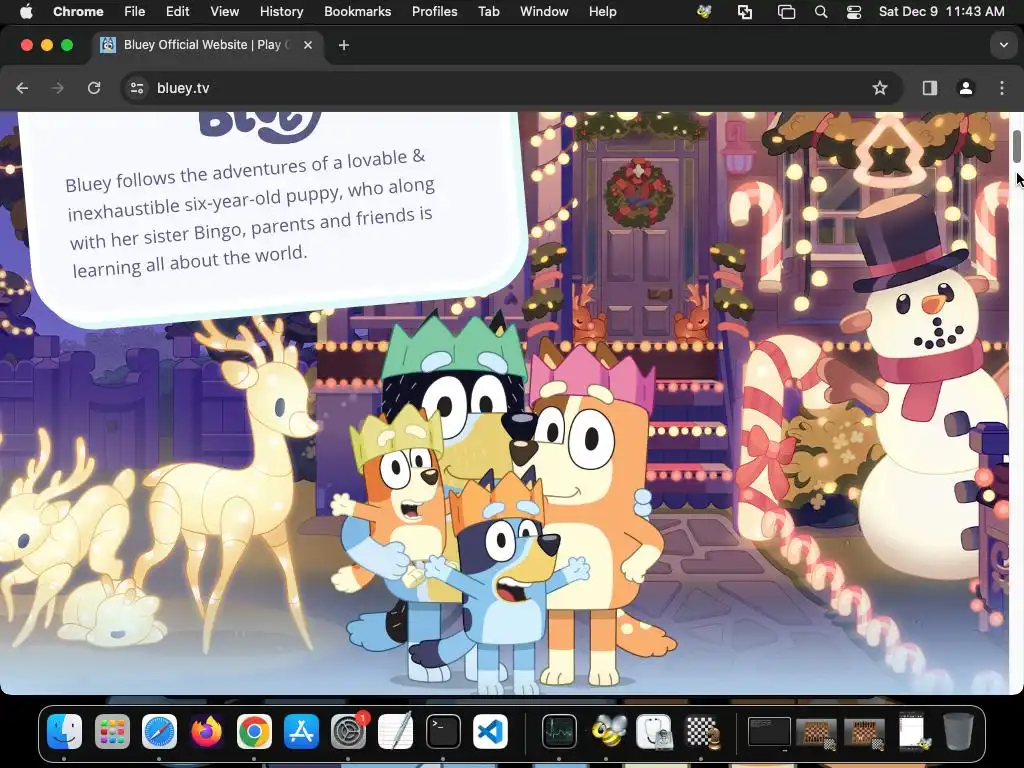Open Control Center in menu bar

coord(854,12)
